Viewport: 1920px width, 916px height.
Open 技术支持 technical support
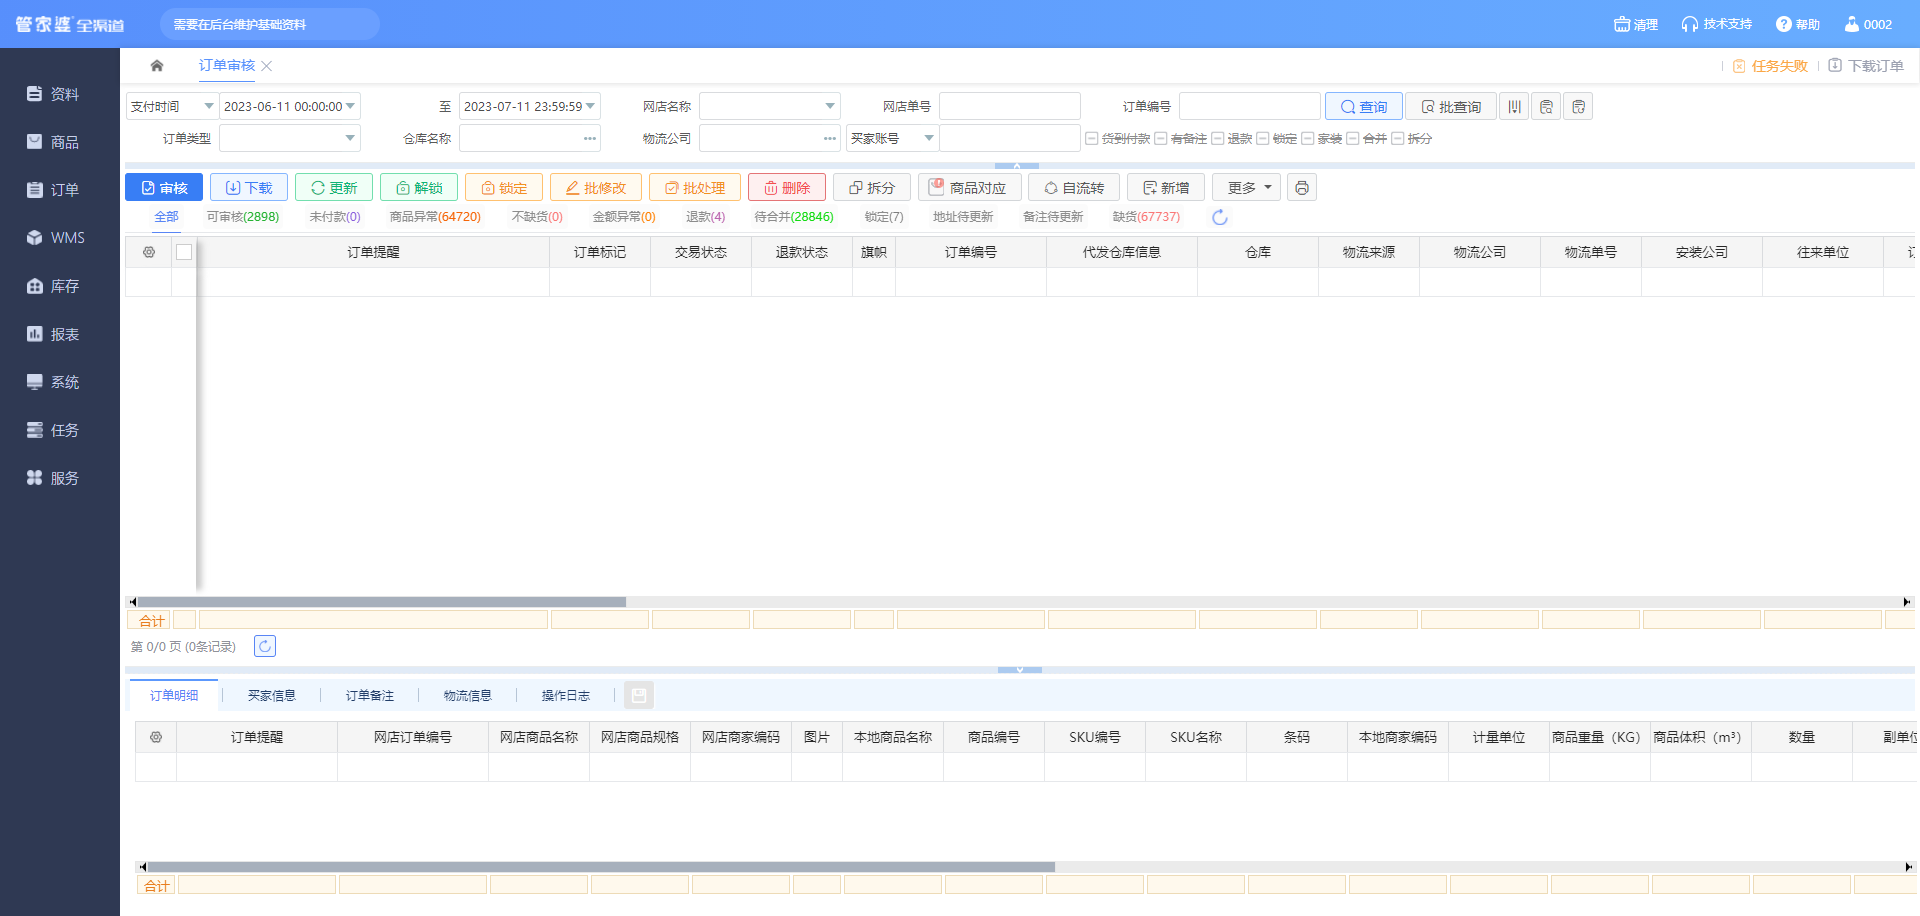click(1716, 24)
